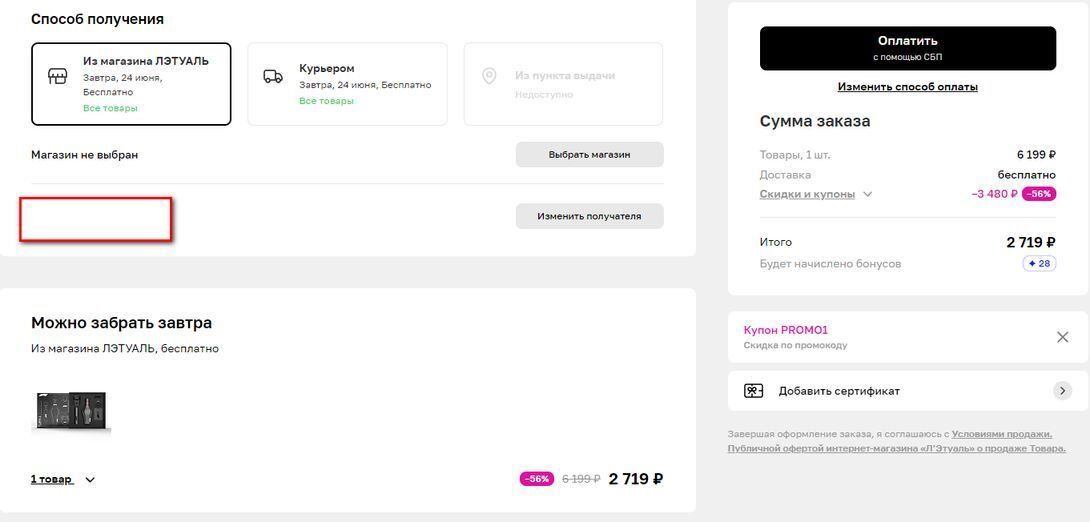Click the bonus points badge showing 28
Viewport: 1090px width, 522px height.
point(1039,264)
